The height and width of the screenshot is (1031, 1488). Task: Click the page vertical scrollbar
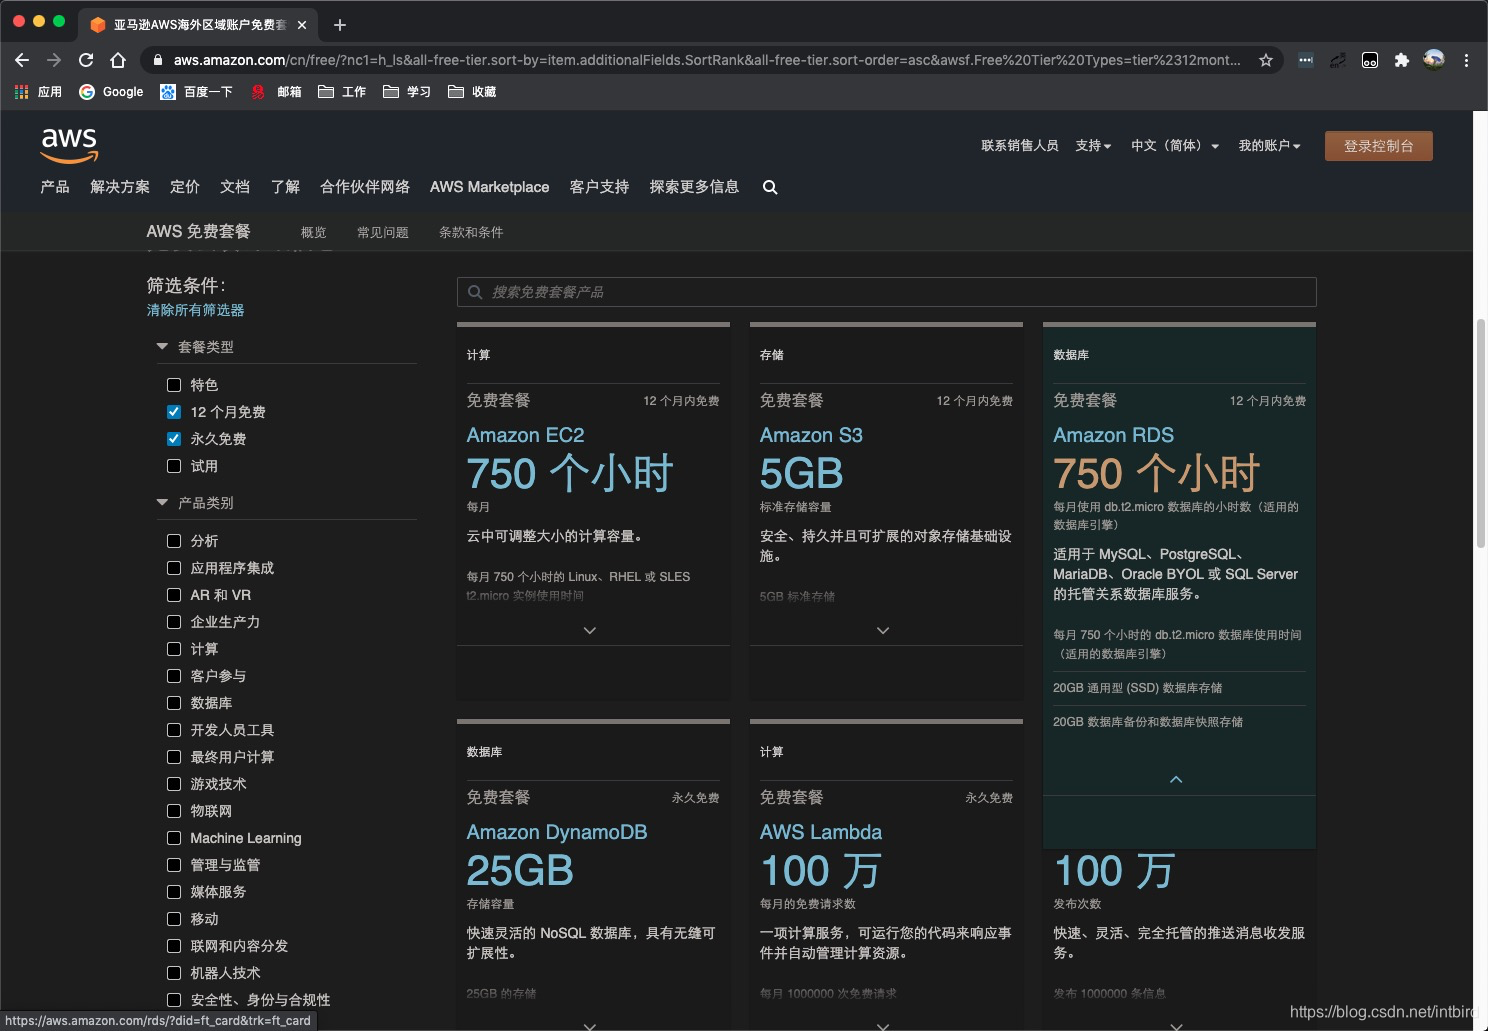1481,433
